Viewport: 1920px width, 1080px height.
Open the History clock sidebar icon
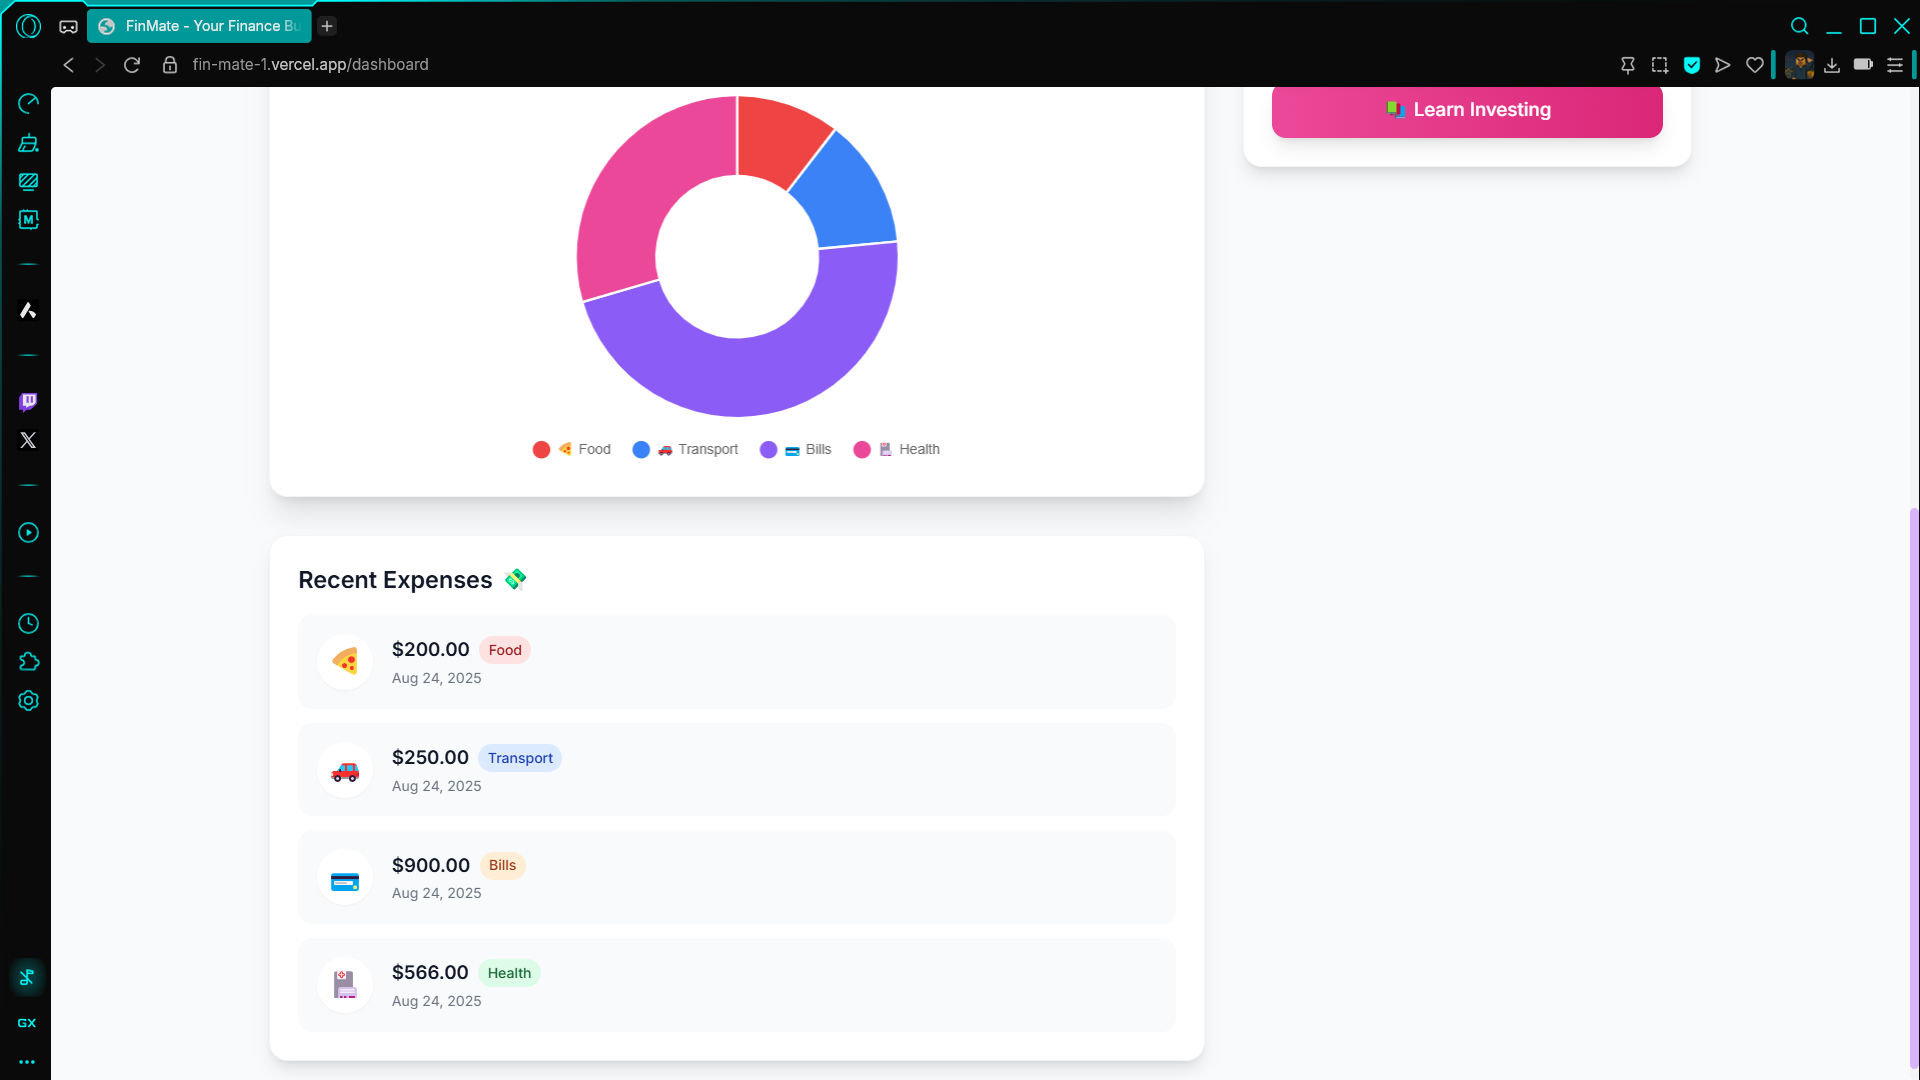28,624
